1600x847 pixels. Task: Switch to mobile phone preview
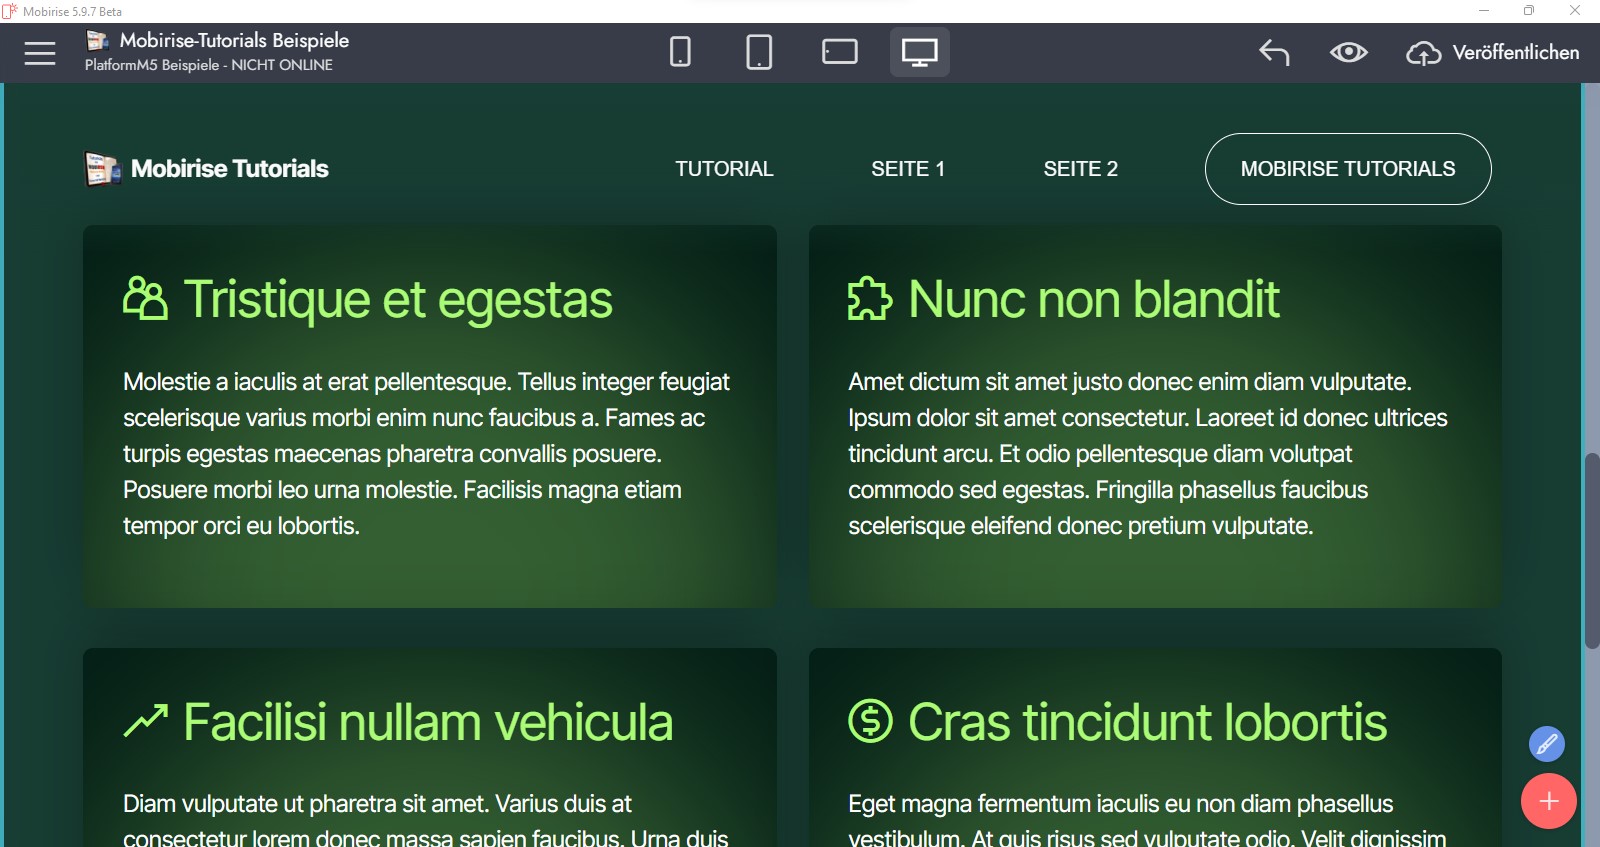tap(680, 52)
